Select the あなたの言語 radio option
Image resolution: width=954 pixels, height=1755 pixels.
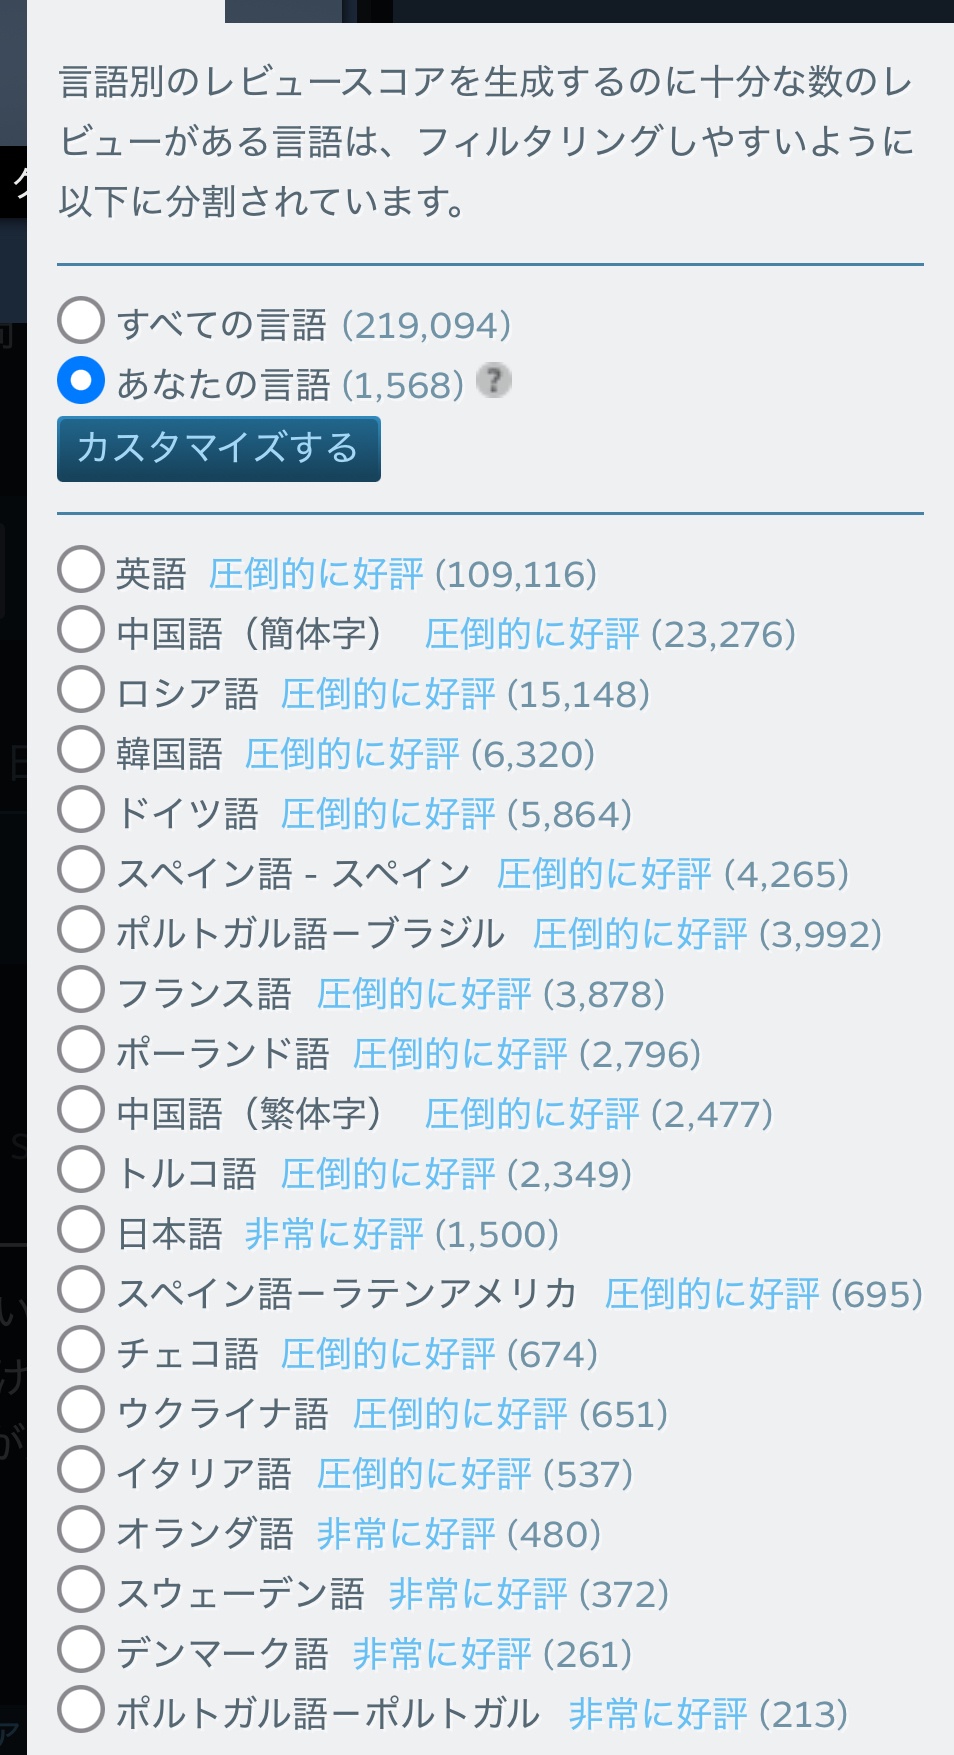click(x=81, y=381)
